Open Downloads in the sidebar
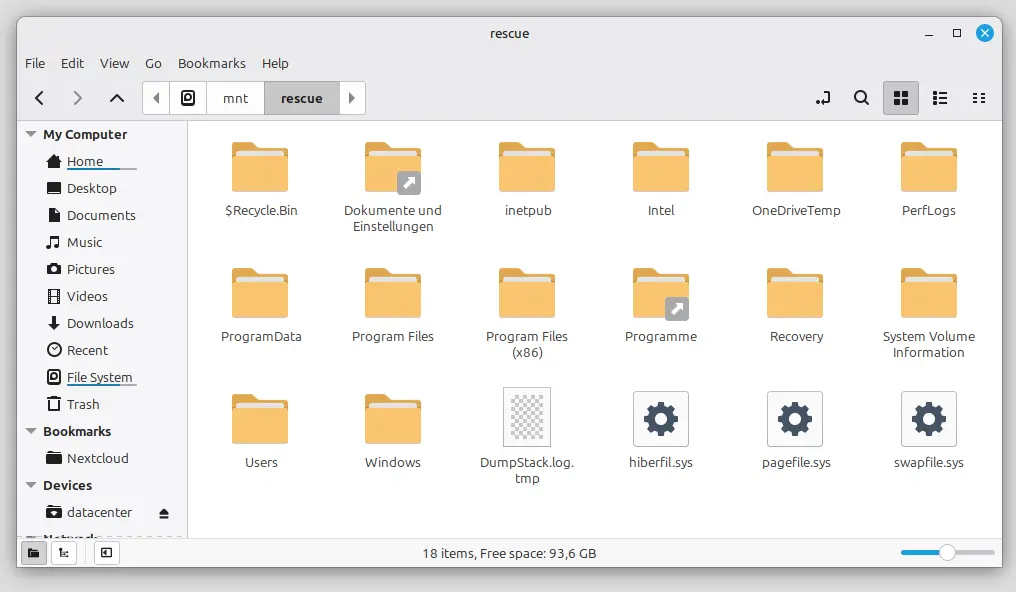This screenshot has height=592, width=1016. click(99, 323)
